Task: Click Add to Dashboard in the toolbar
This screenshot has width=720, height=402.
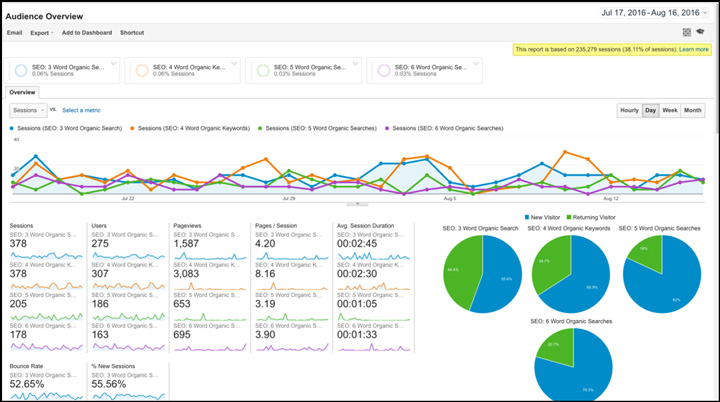Action: 87,33
